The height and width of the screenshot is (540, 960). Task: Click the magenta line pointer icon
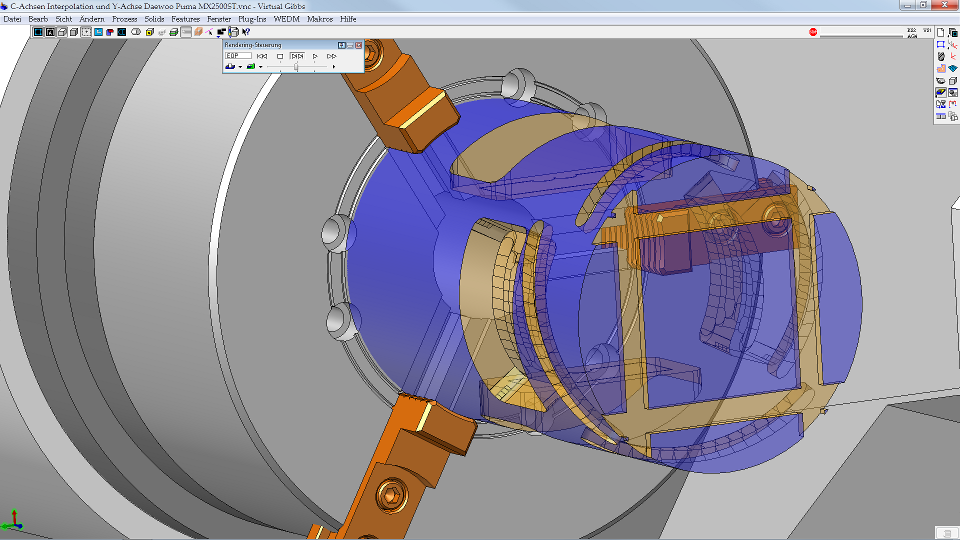[x=209, y=32]
